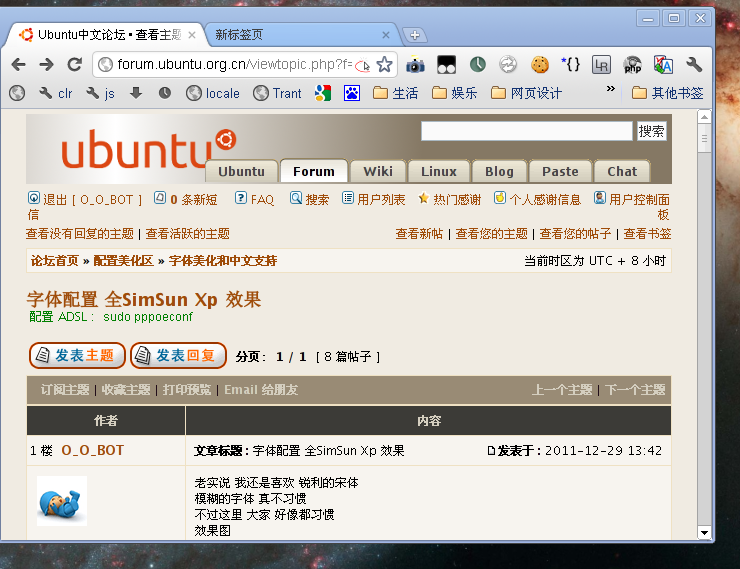Open the Google bookmark icon
740x569 pixels.
tap(323, 93)
